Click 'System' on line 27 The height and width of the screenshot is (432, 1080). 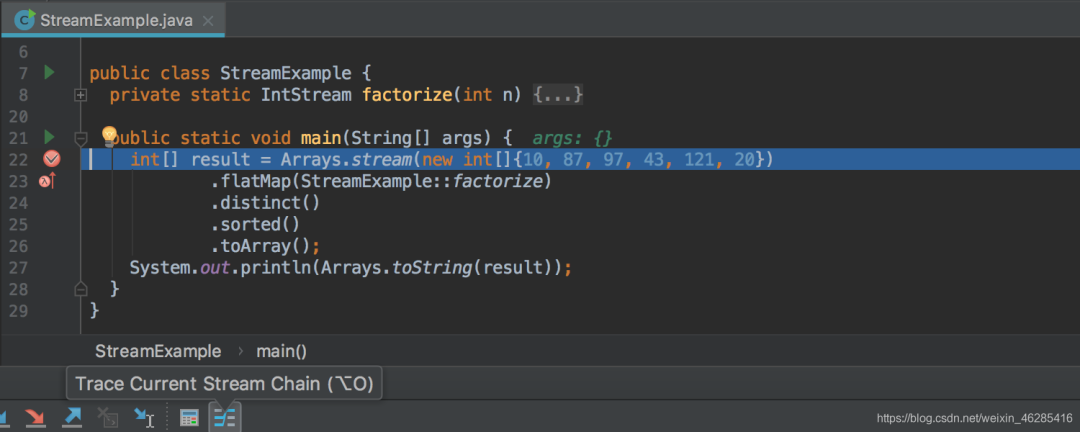click(160, 267)
